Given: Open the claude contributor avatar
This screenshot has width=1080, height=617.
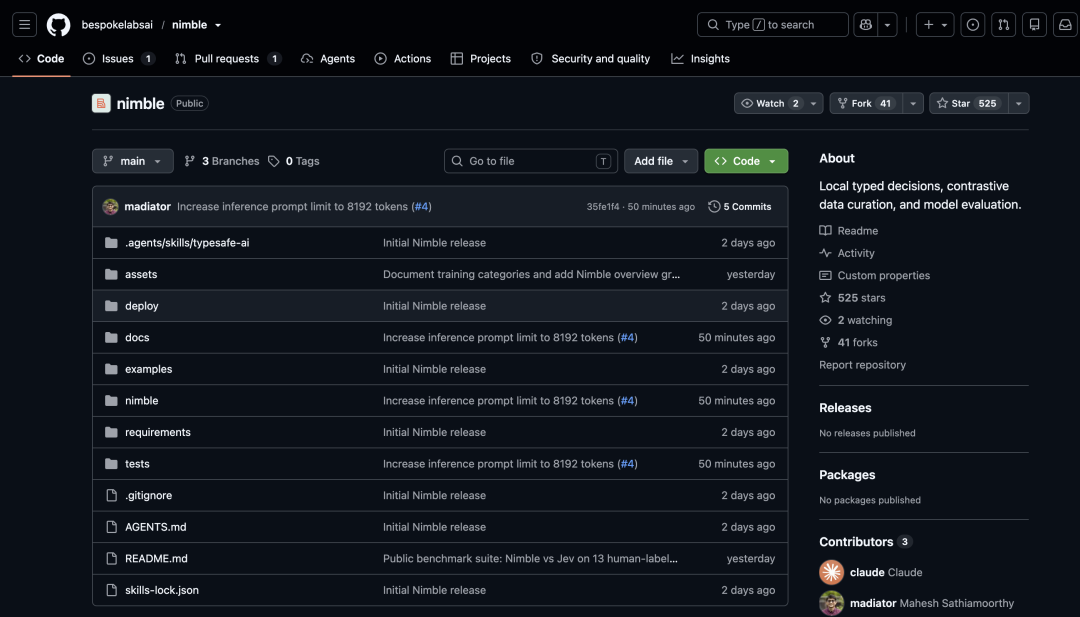Looking at the screenshot, I should click(x=831, y=572).
